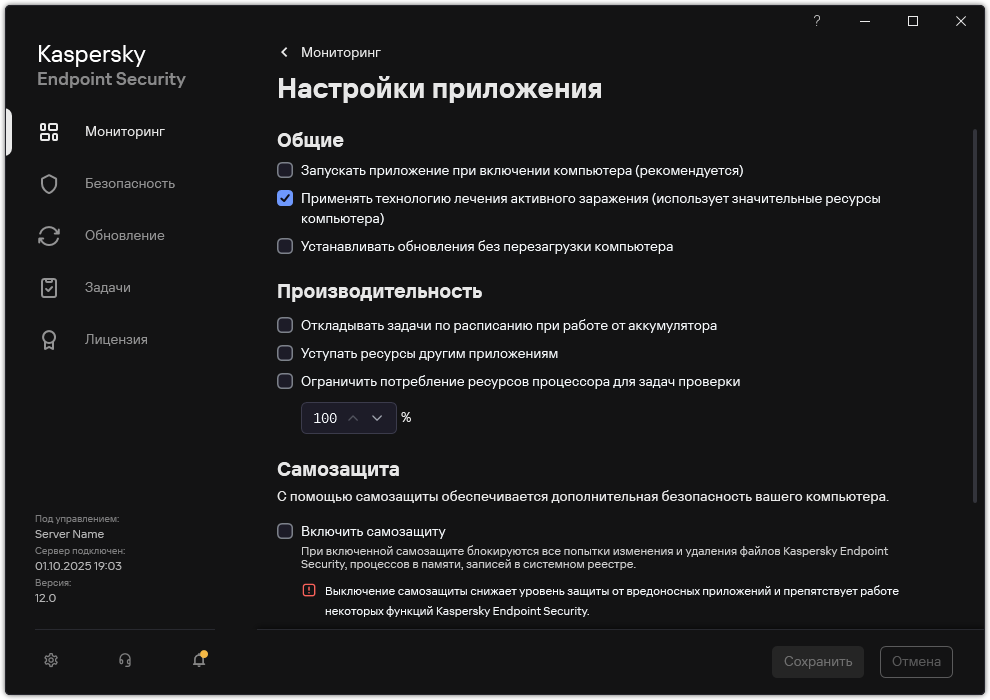Disable технологию лечения активного заражения

(284, 199)
